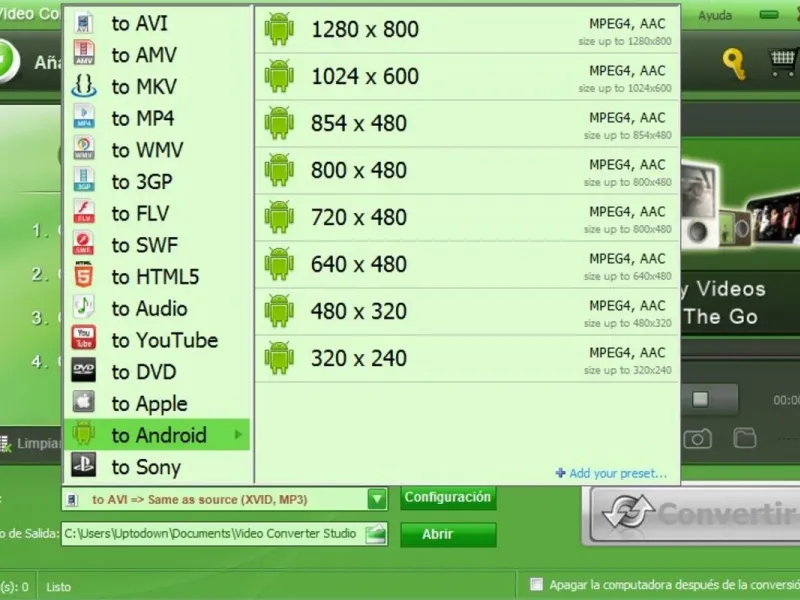Select the Audio music note icon

[84, 307]
